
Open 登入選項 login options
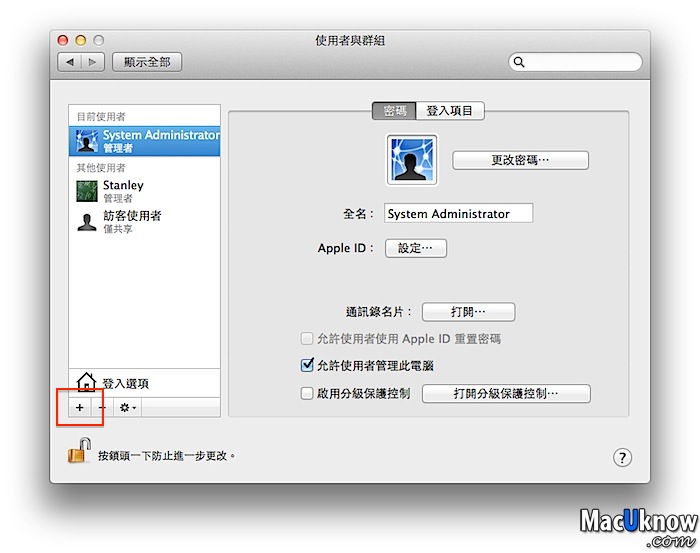point(125,383)
